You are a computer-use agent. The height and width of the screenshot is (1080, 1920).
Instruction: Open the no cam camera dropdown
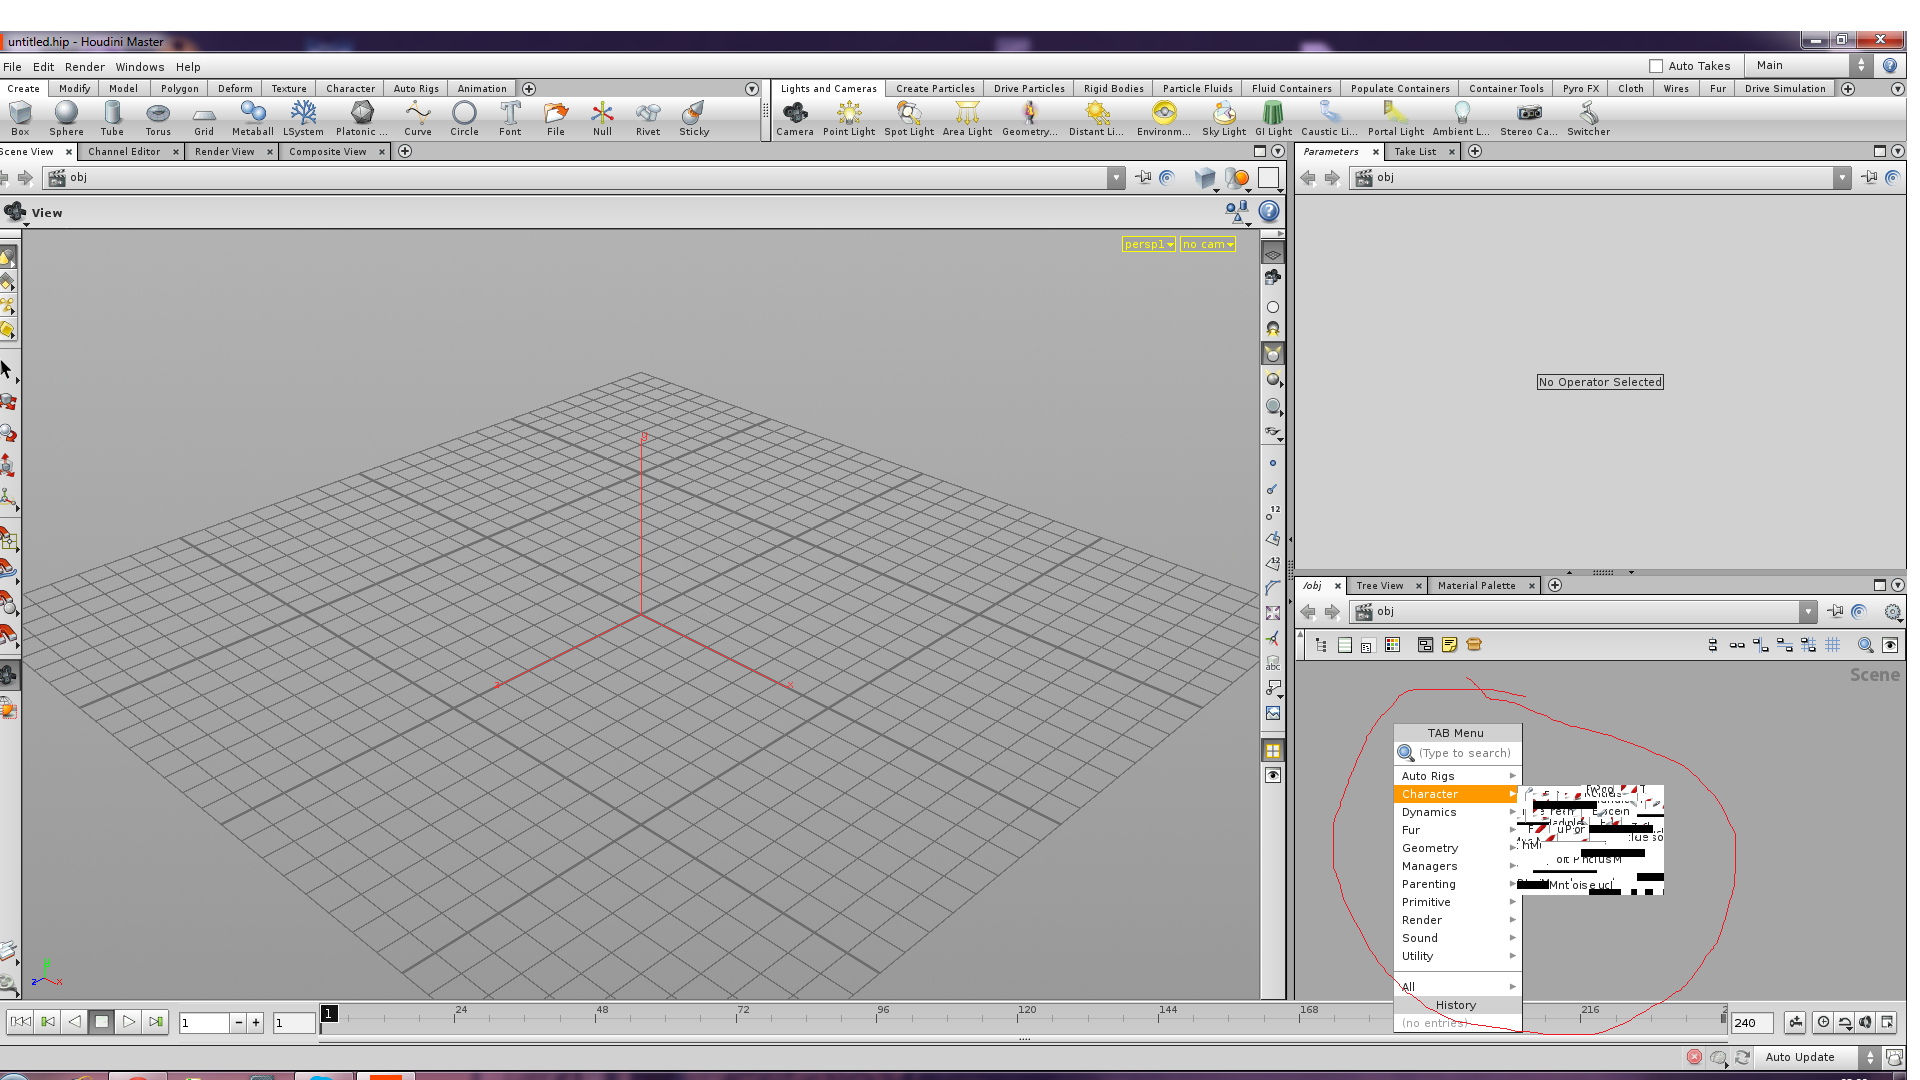[x=1207, y=244]
